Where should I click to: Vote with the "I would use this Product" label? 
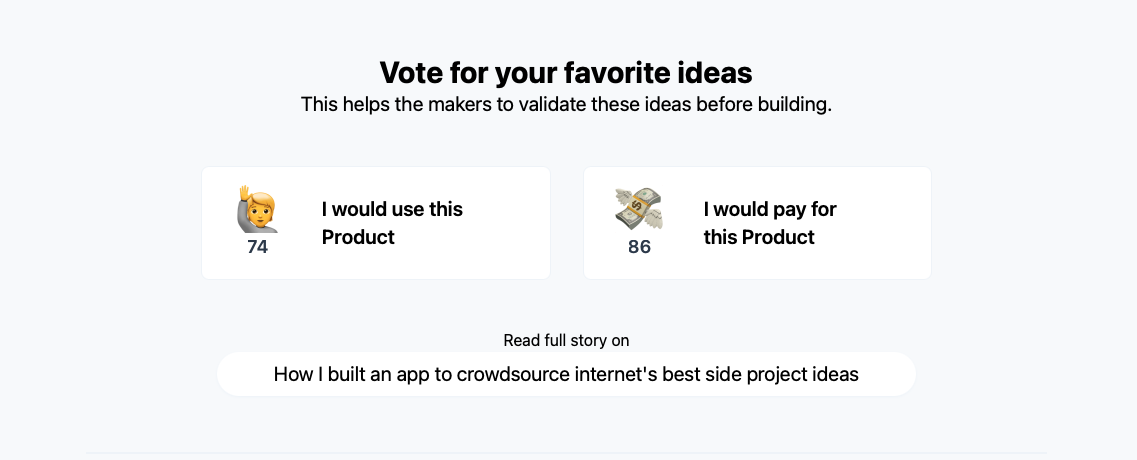point(392,223)
